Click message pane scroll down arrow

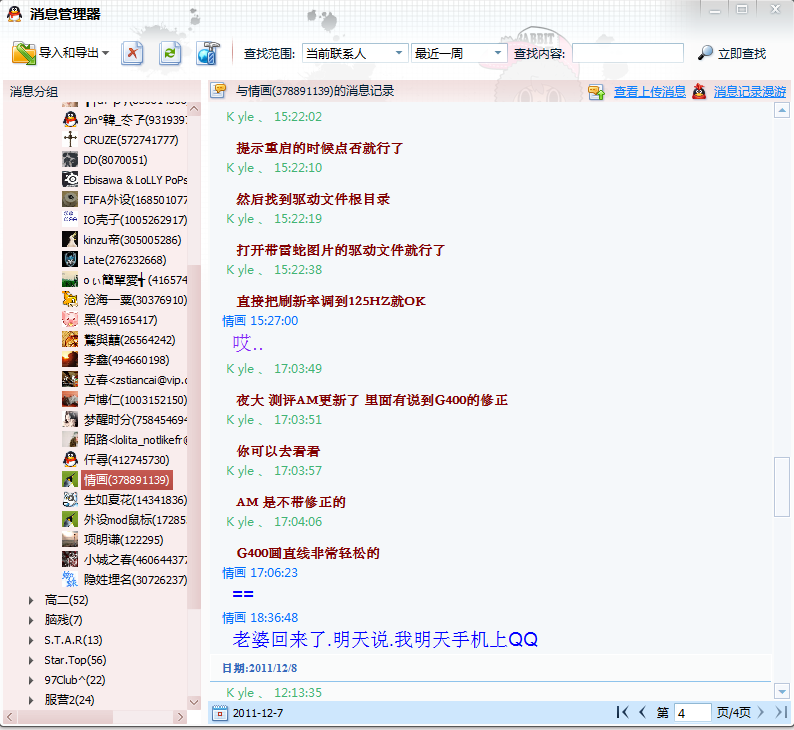pyautogui.click(x=782, y=691)
